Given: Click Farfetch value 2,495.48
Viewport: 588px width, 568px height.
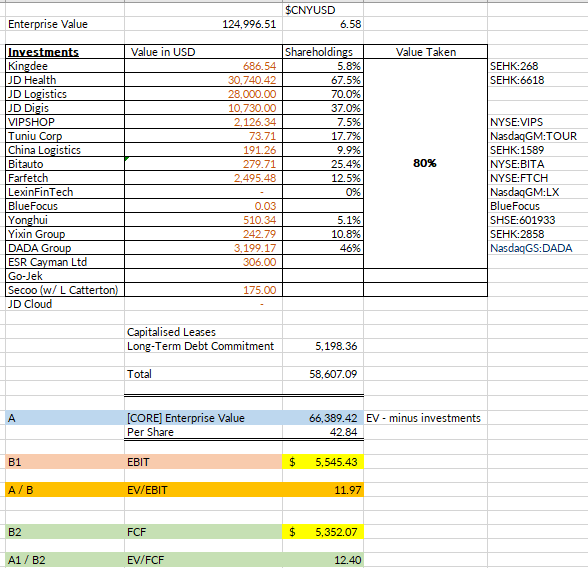Looking at the screenshot, I should point(203,178).
